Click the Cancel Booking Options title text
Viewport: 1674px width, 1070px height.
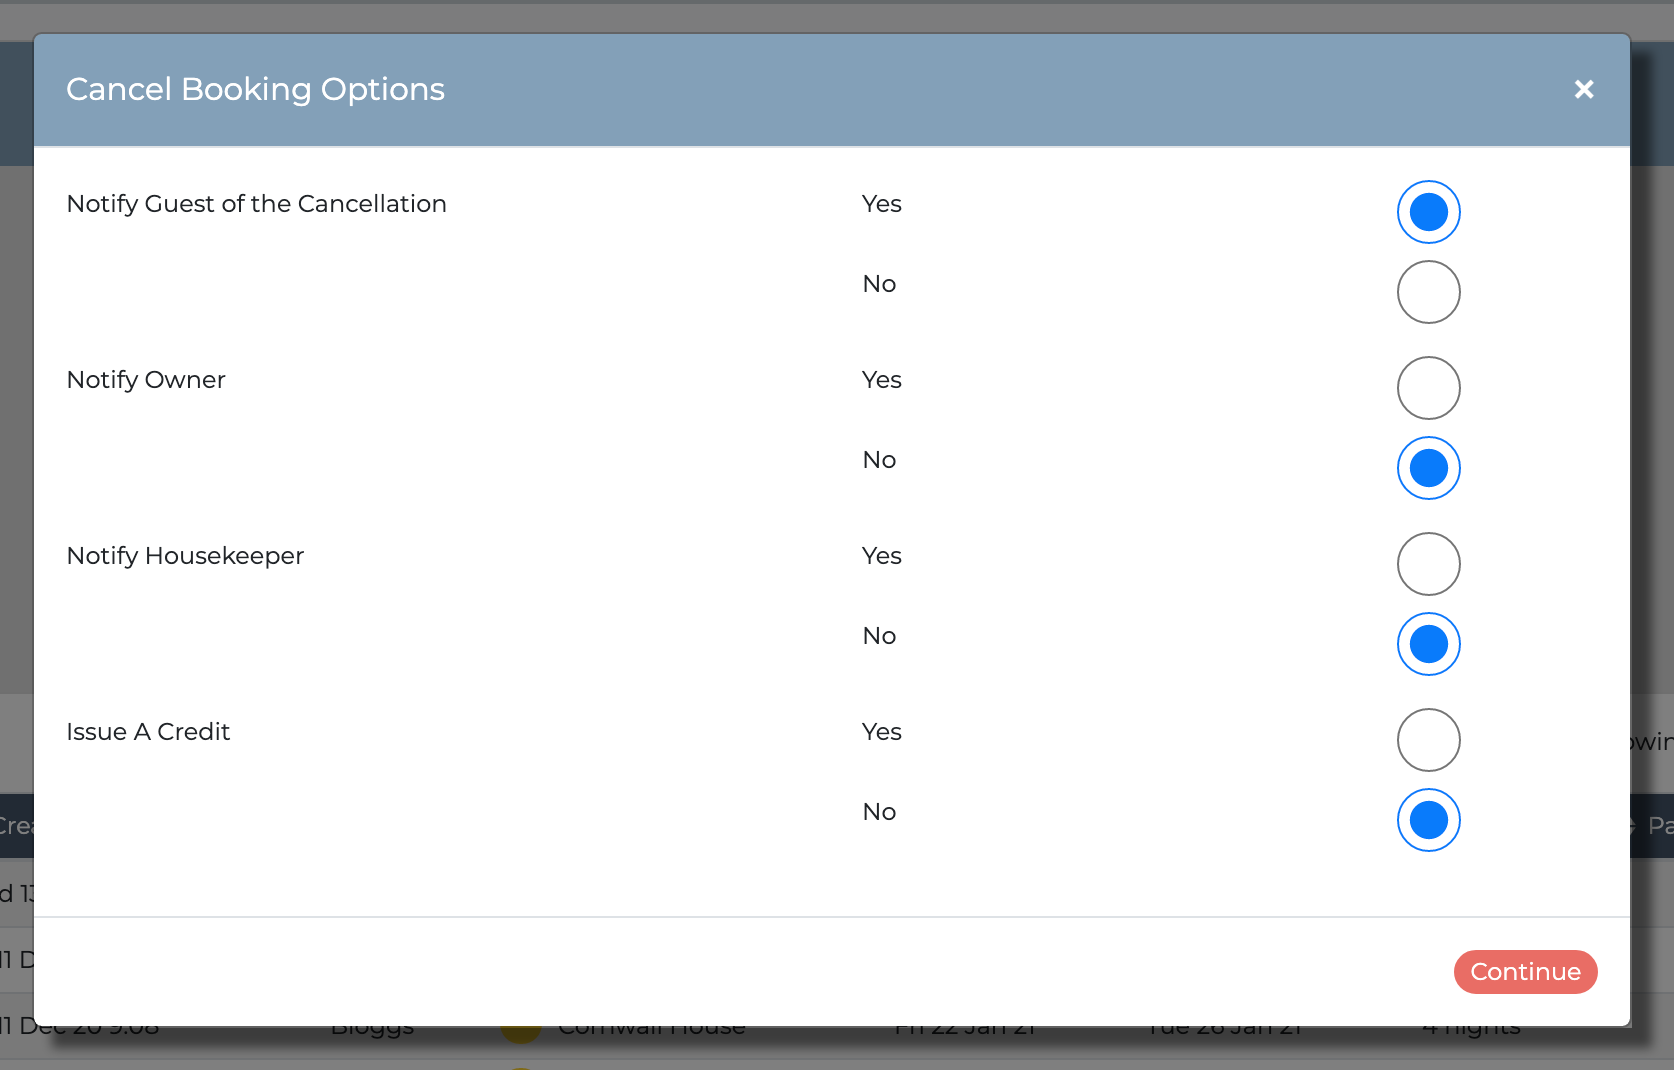(255, 90)
